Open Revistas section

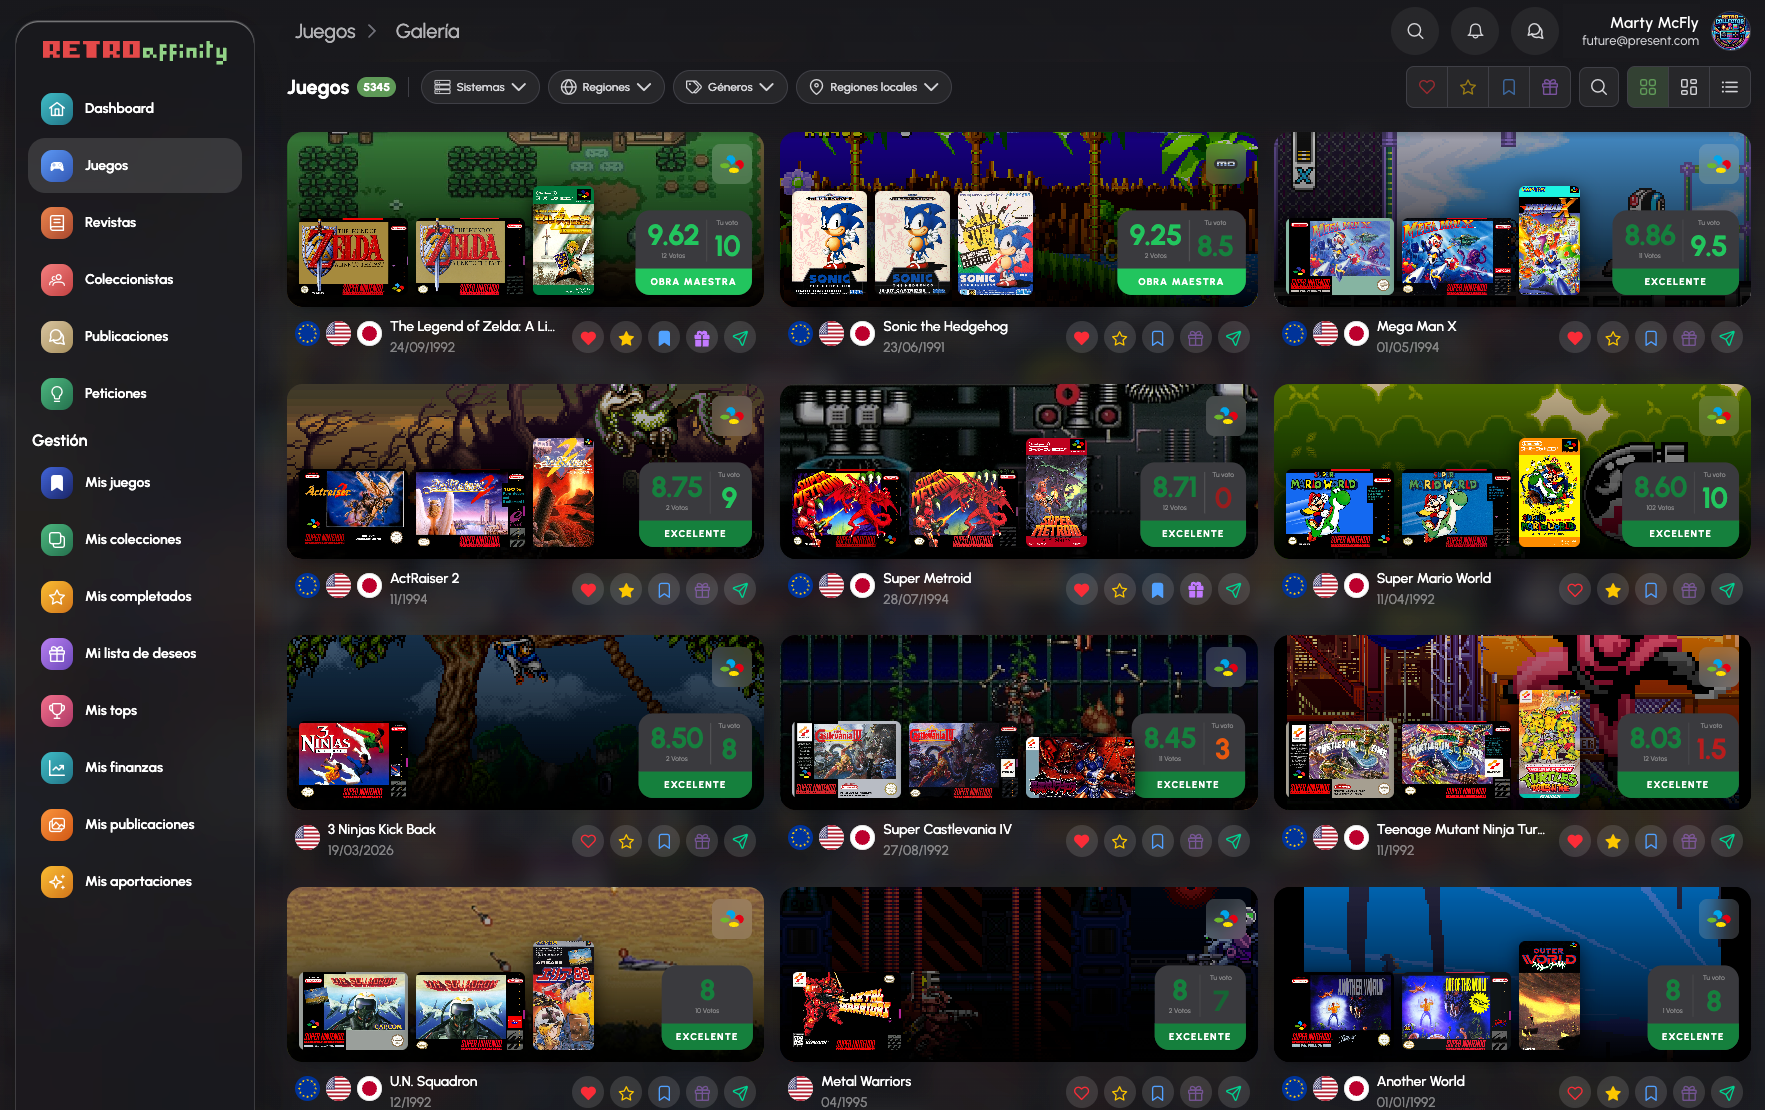point(135,222)
